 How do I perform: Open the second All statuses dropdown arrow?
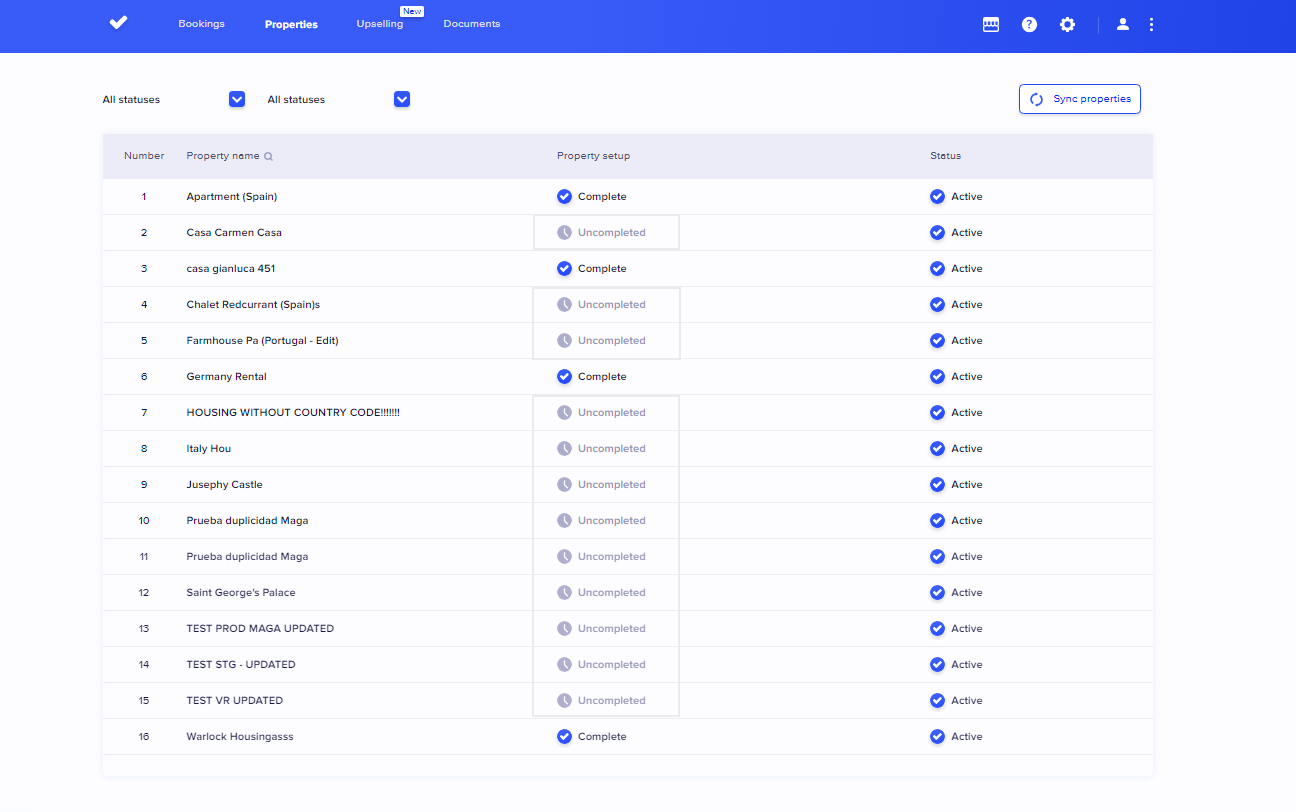(x=402, y=99)
